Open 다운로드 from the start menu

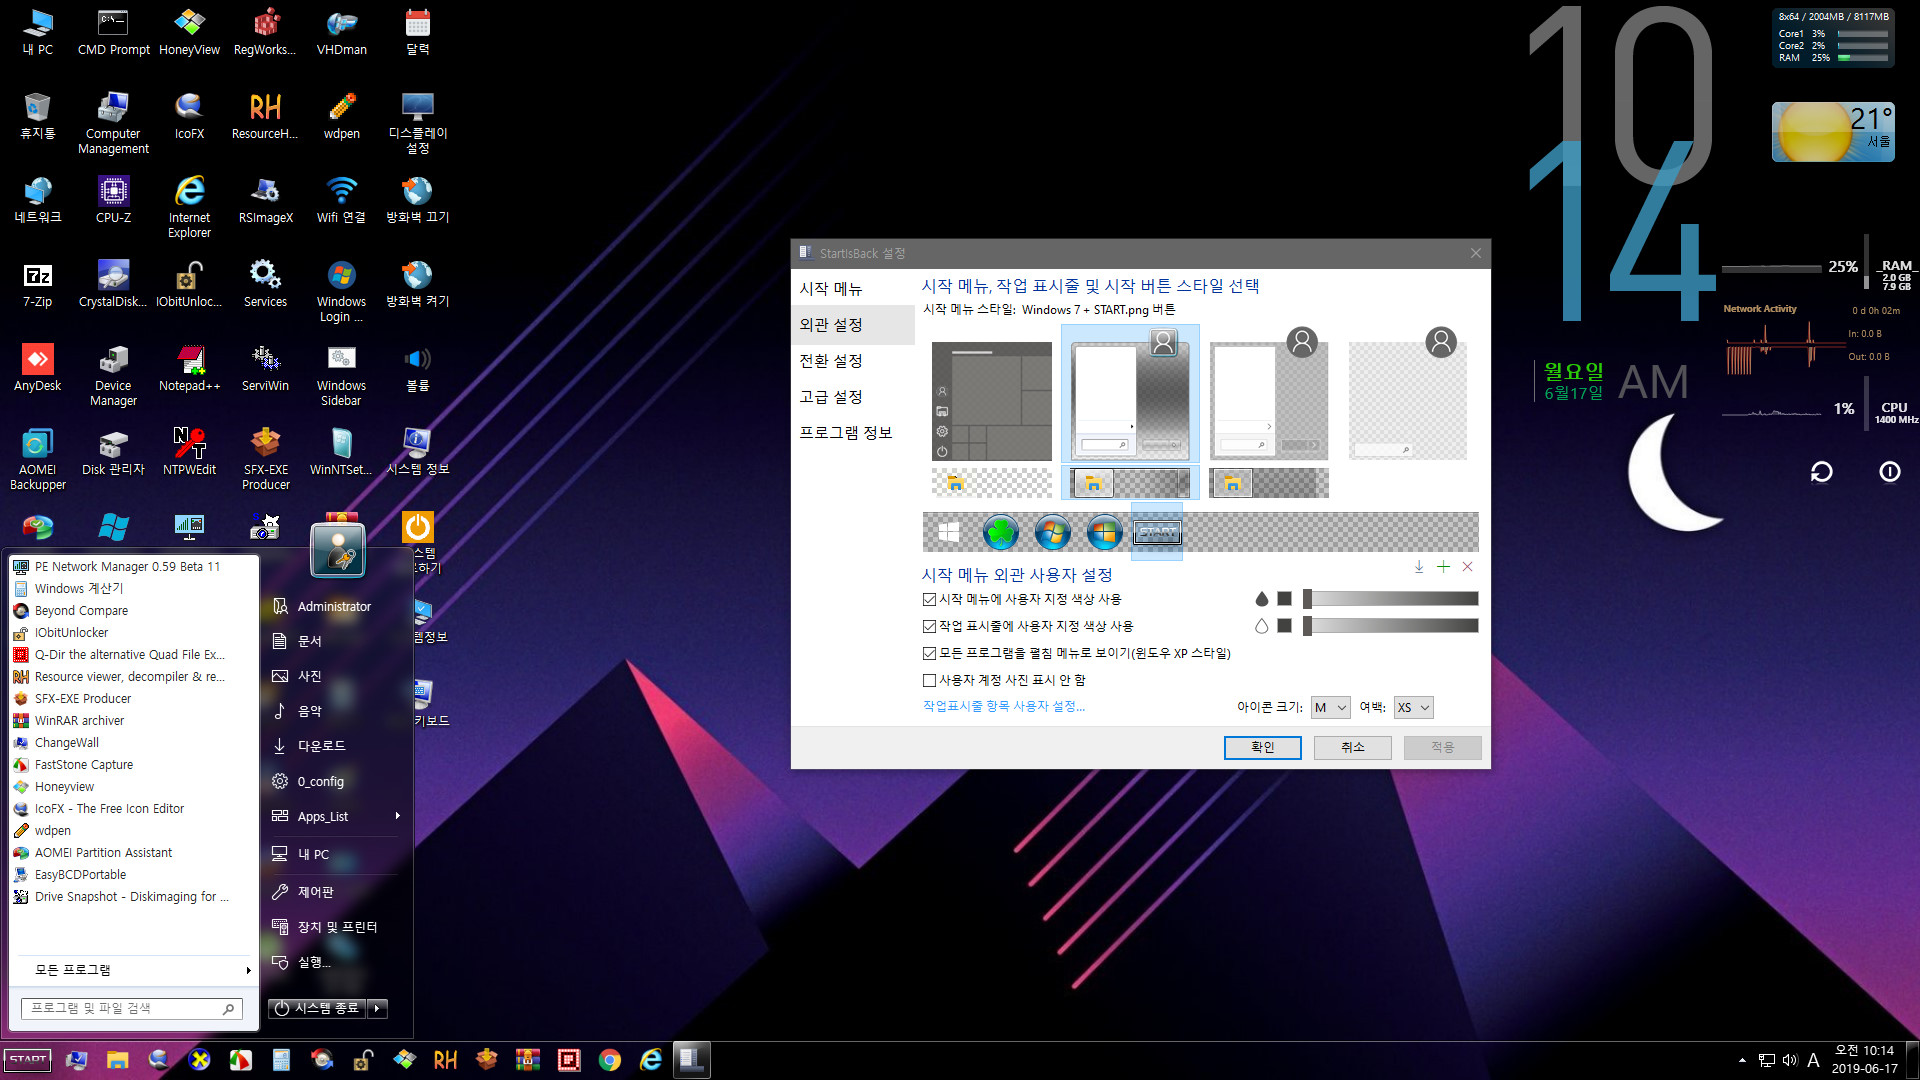pos(336,745)
